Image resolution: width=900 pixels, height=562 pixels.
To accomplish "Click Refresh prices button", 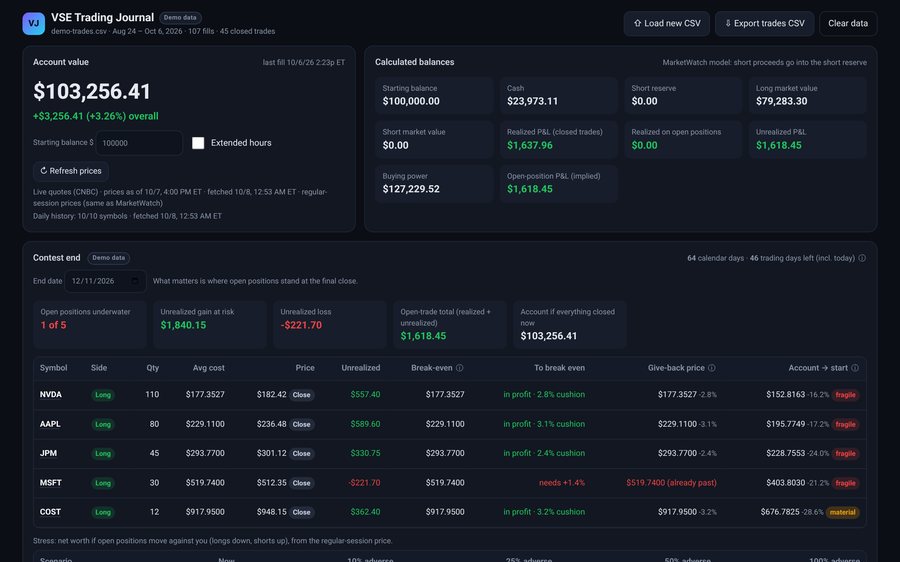I will click(71, 171).
